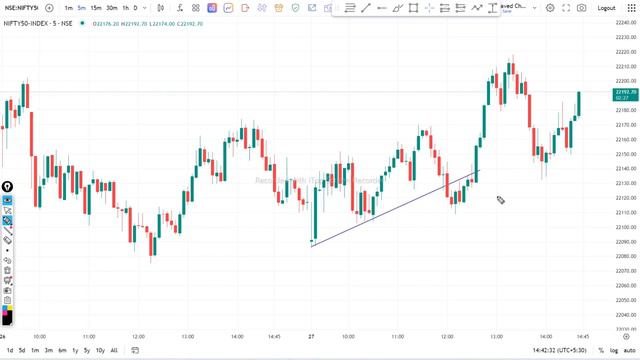Click the pop-out window icon
The image size is (640, 360).
312,8
